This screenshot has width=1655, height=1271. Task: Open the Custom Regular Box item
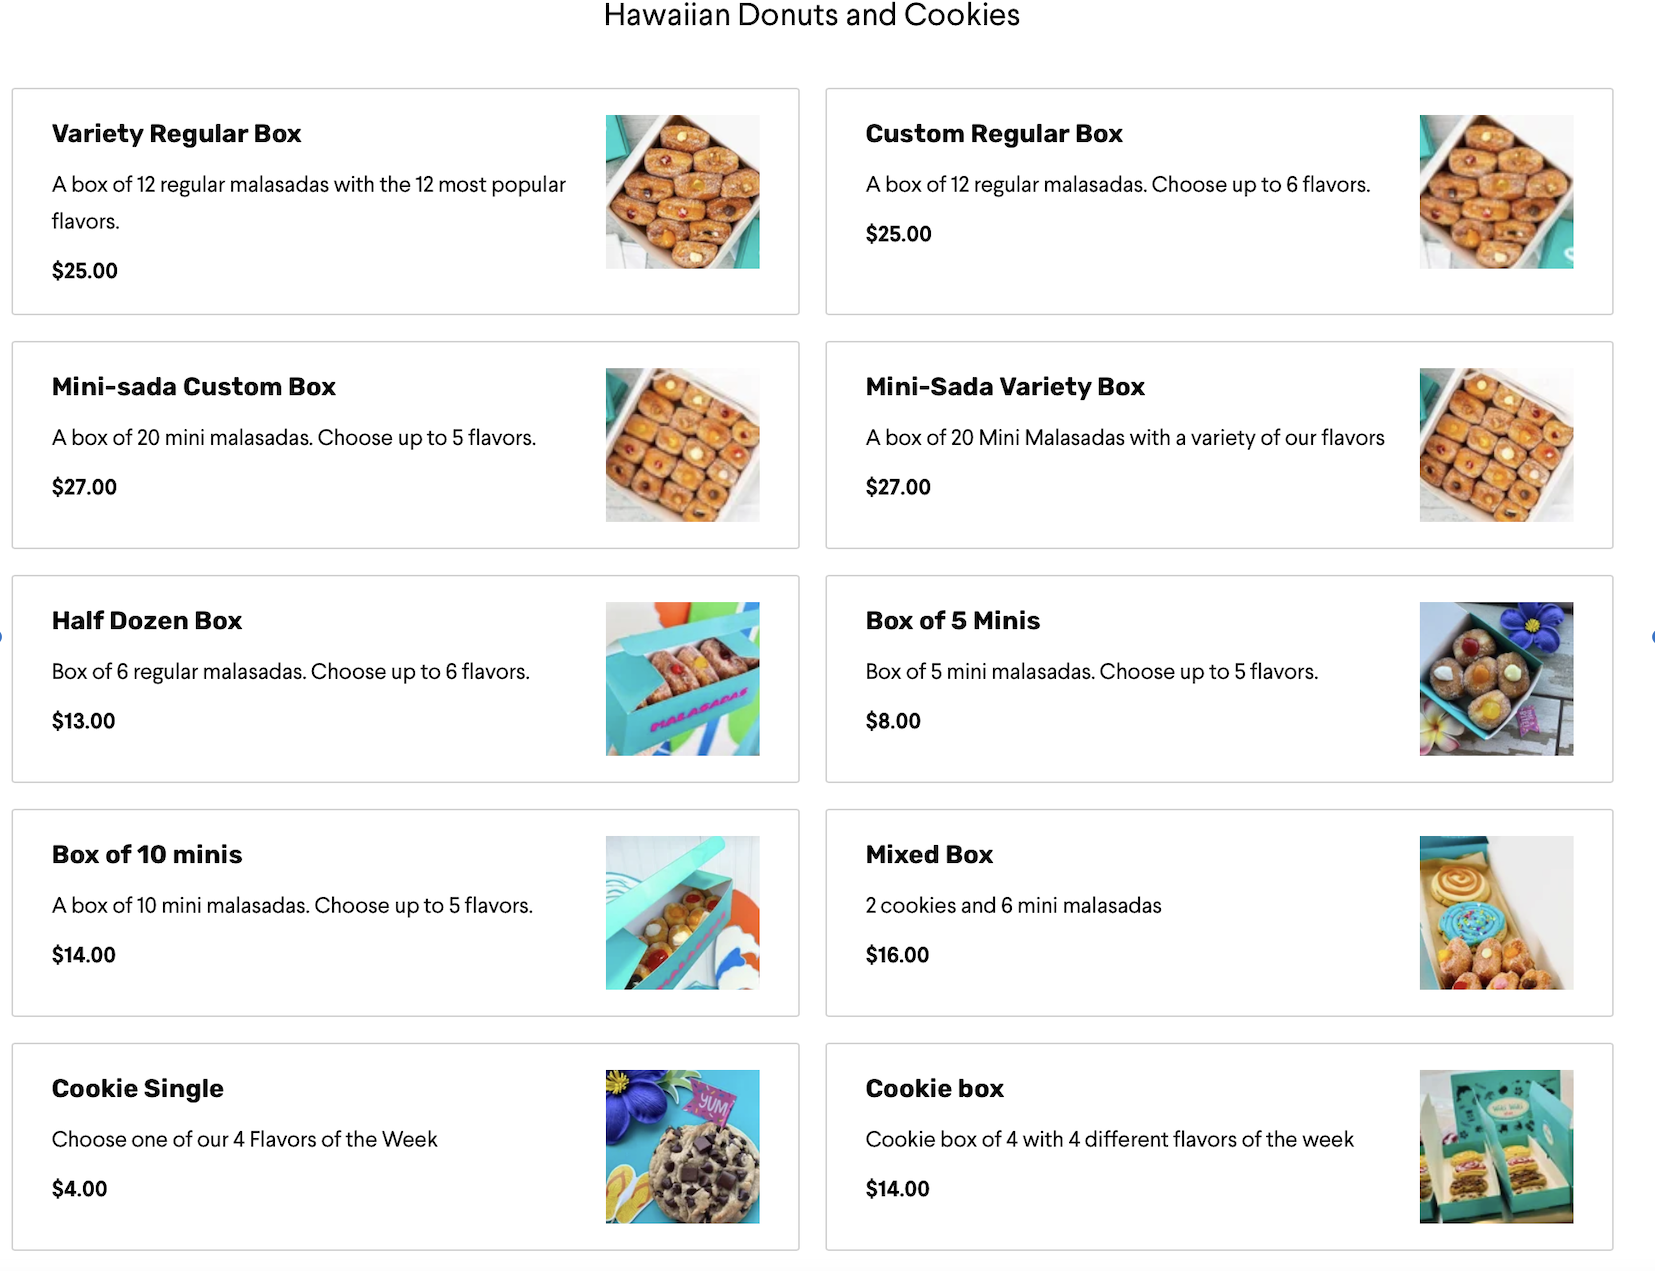(994, 134)
